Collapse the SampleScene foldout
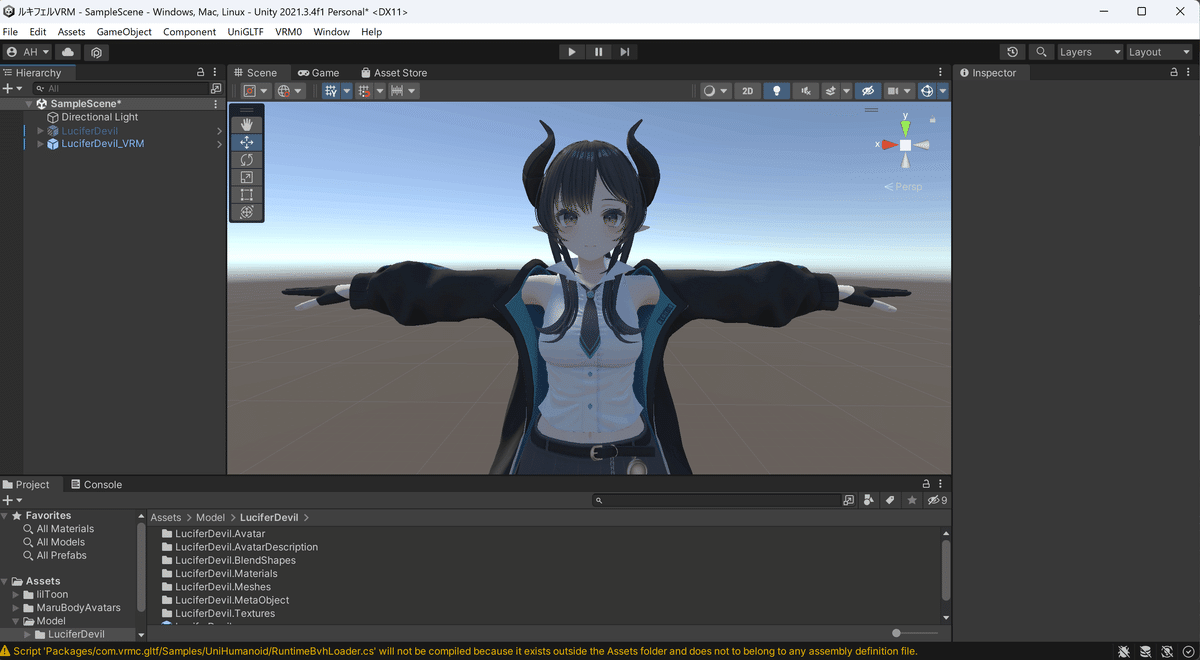The image size is (1200, 660). (29, 104)
